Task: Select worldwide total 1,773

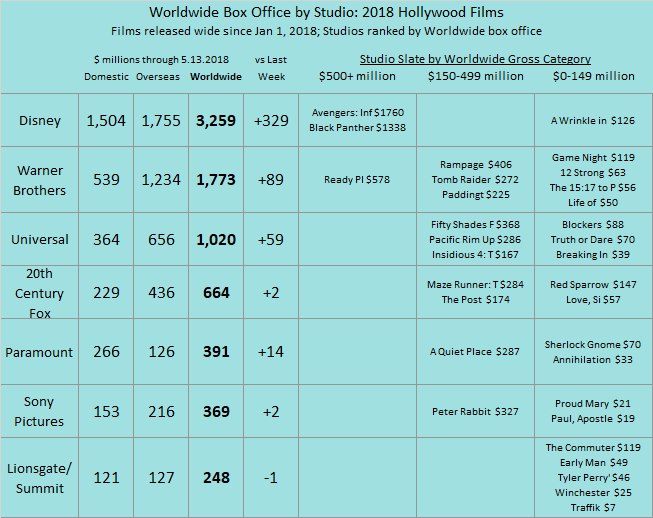Action: [x=216, y=180]
